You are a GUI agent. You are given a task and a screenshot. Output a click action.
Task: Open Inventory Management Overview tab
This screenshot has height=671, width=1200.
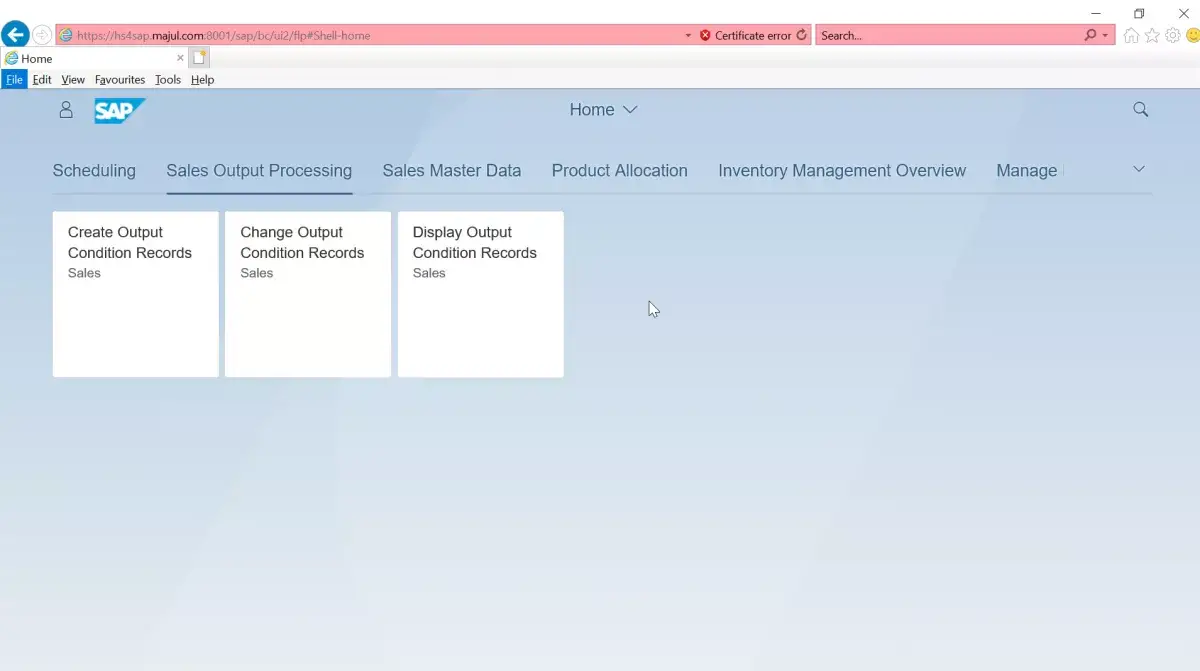click(842, 171)
